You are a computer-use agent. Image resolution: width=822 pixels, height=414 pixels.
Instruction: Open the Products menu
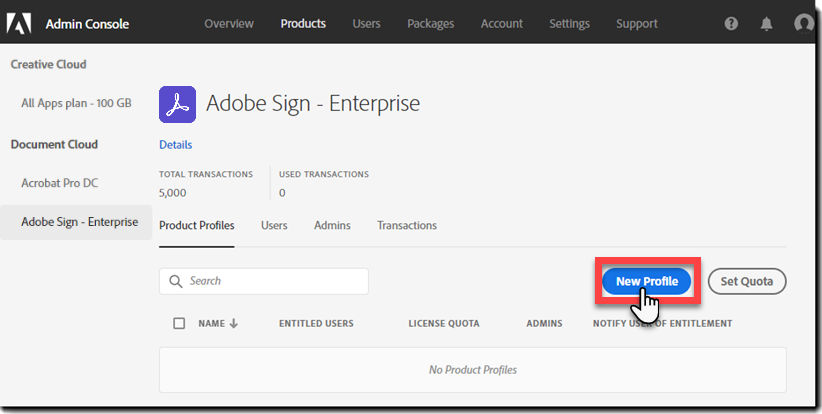(303, 24)
